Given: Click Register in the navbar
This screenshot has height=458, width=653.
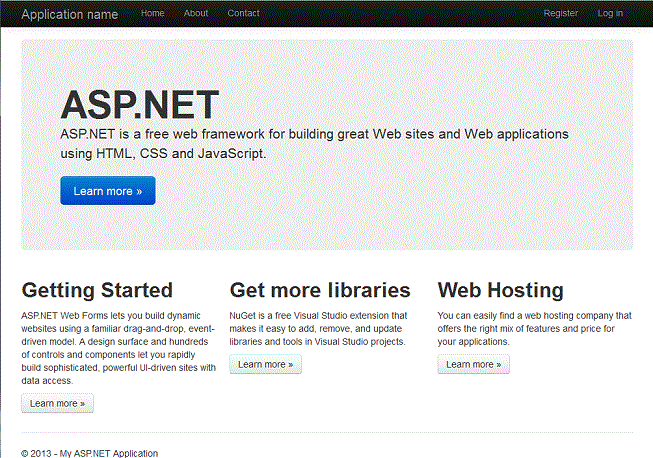Looking at the screenshot, I should [561, 13].
